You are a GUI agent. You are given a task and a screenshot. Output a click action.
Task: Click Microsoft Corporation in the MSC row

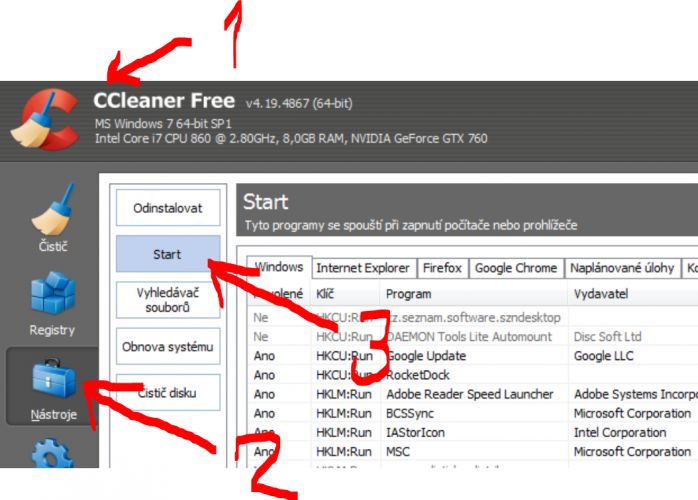pyautogui.click(x=633, y=452)
